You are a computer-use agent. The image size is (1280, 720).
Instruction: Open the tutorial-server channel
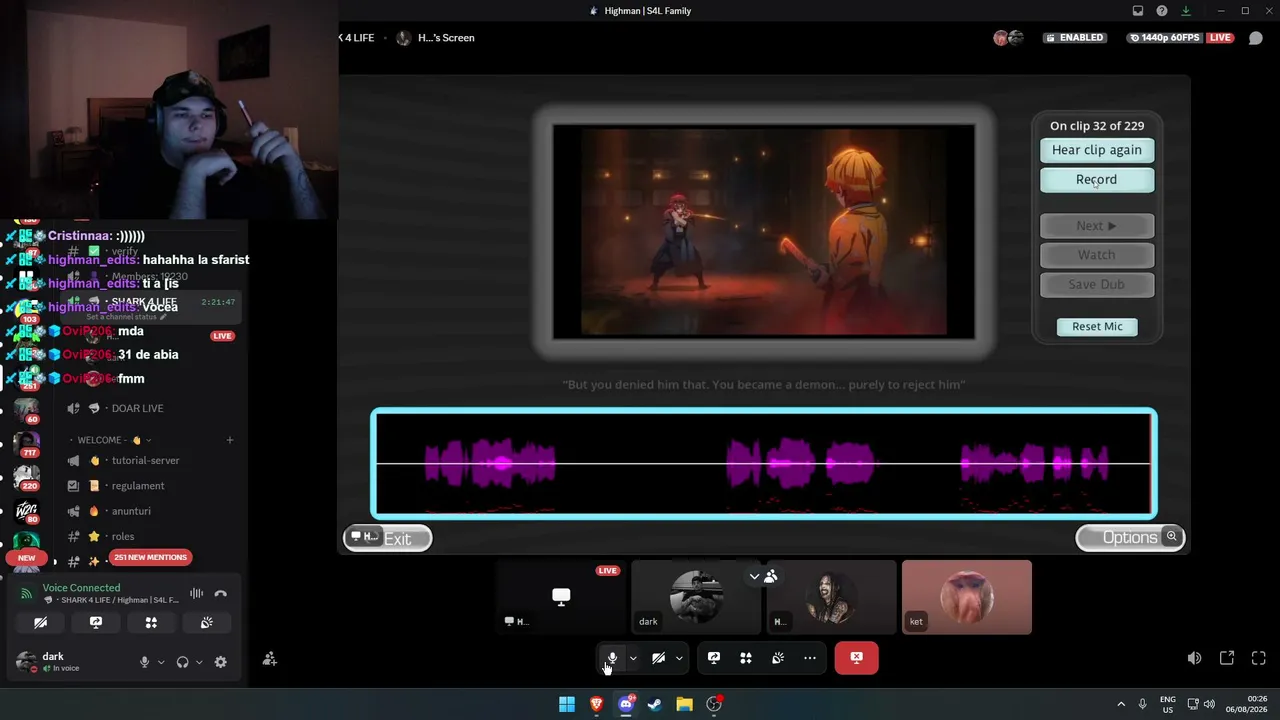[146, 461]
